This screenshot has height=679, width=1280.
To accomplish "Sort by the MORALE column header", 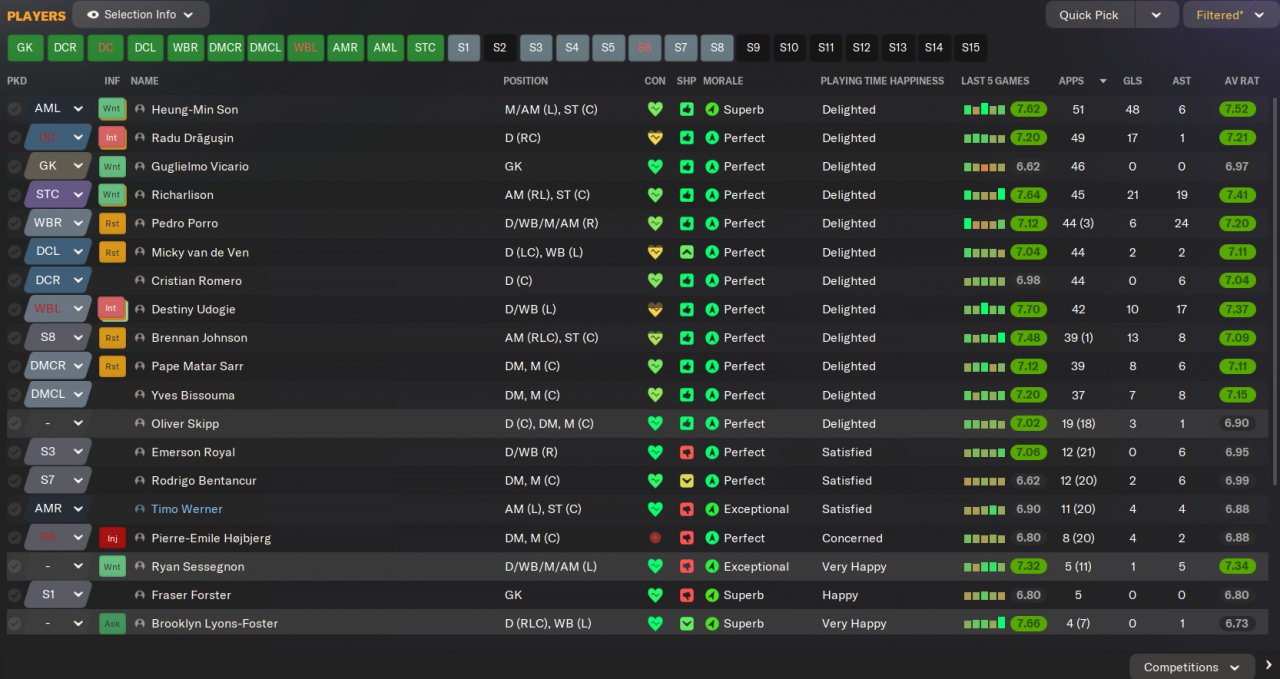I will [x=723, y=81].
